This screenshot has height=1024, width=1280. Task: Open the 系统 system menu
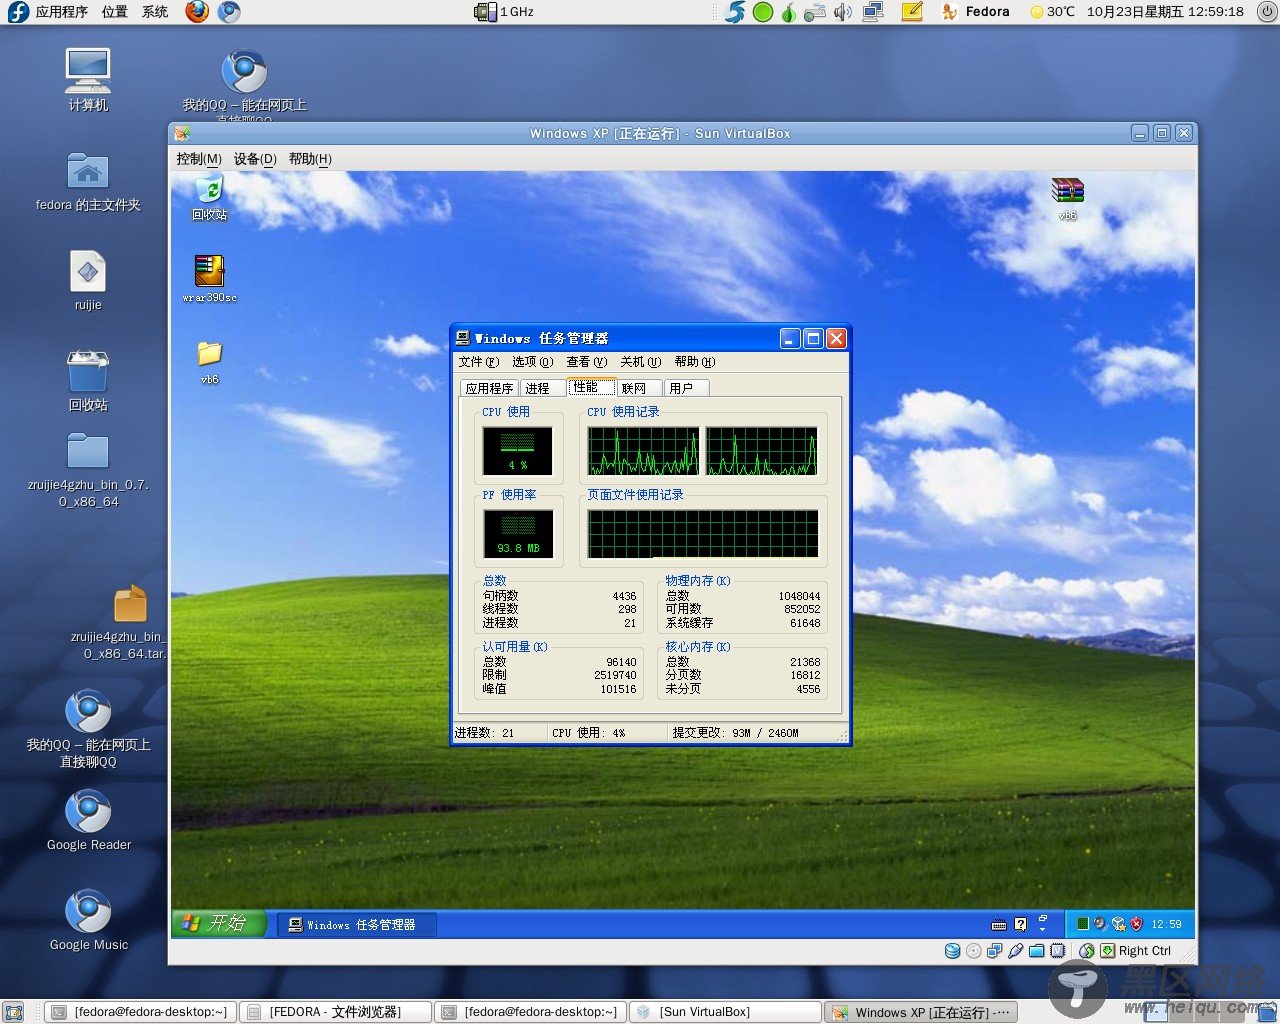point(155,12)
